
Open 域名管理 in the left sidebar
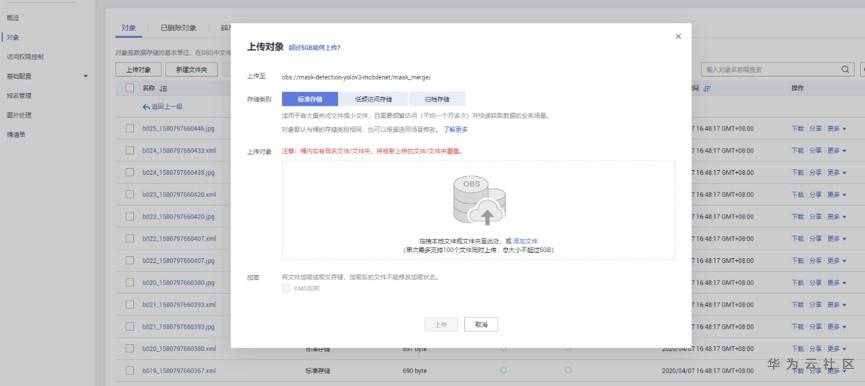tap(19, 95)
